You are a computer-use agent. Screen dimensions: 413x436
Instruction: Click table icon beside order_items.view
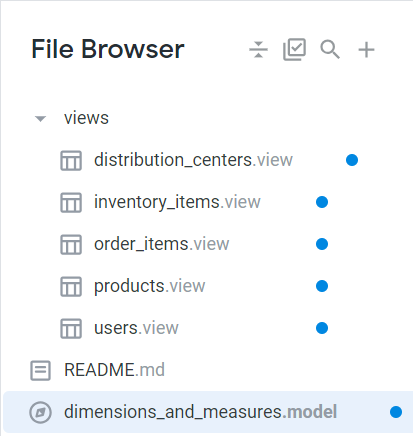[71, 244]
